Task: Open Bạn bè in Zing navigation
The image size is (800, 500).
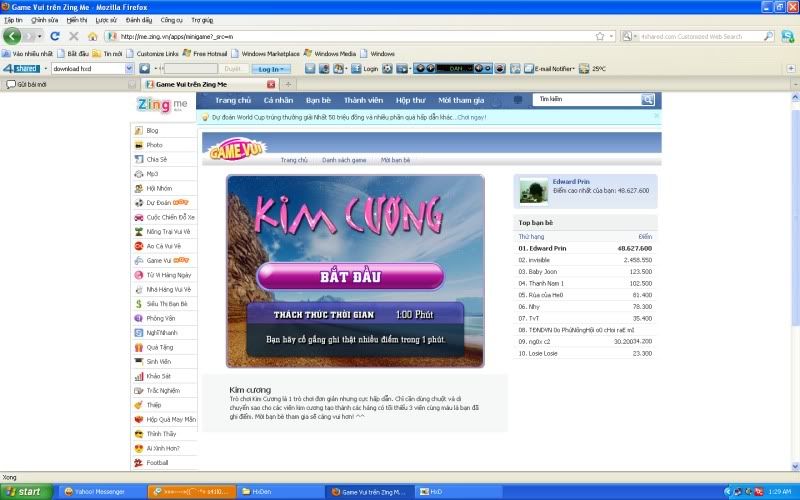Action: click(x=318, y=100)
